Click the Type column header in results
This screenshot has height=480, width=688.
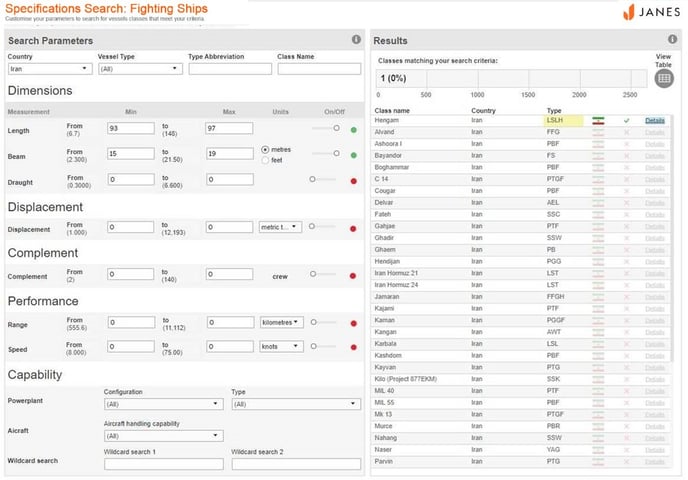(x=554, y=110)
